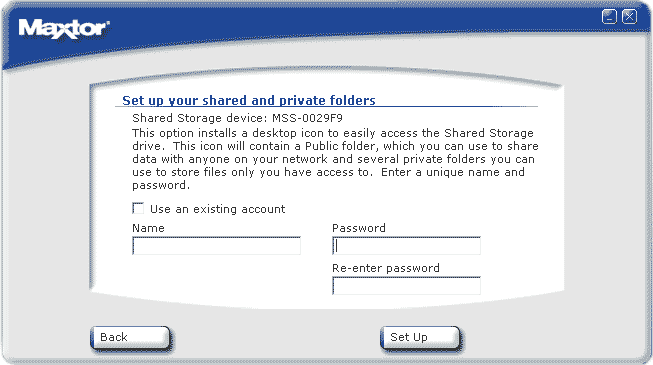Click the device ID text MSS-0029F9
This screenshot has width=653, height=365.
point(307,118)
